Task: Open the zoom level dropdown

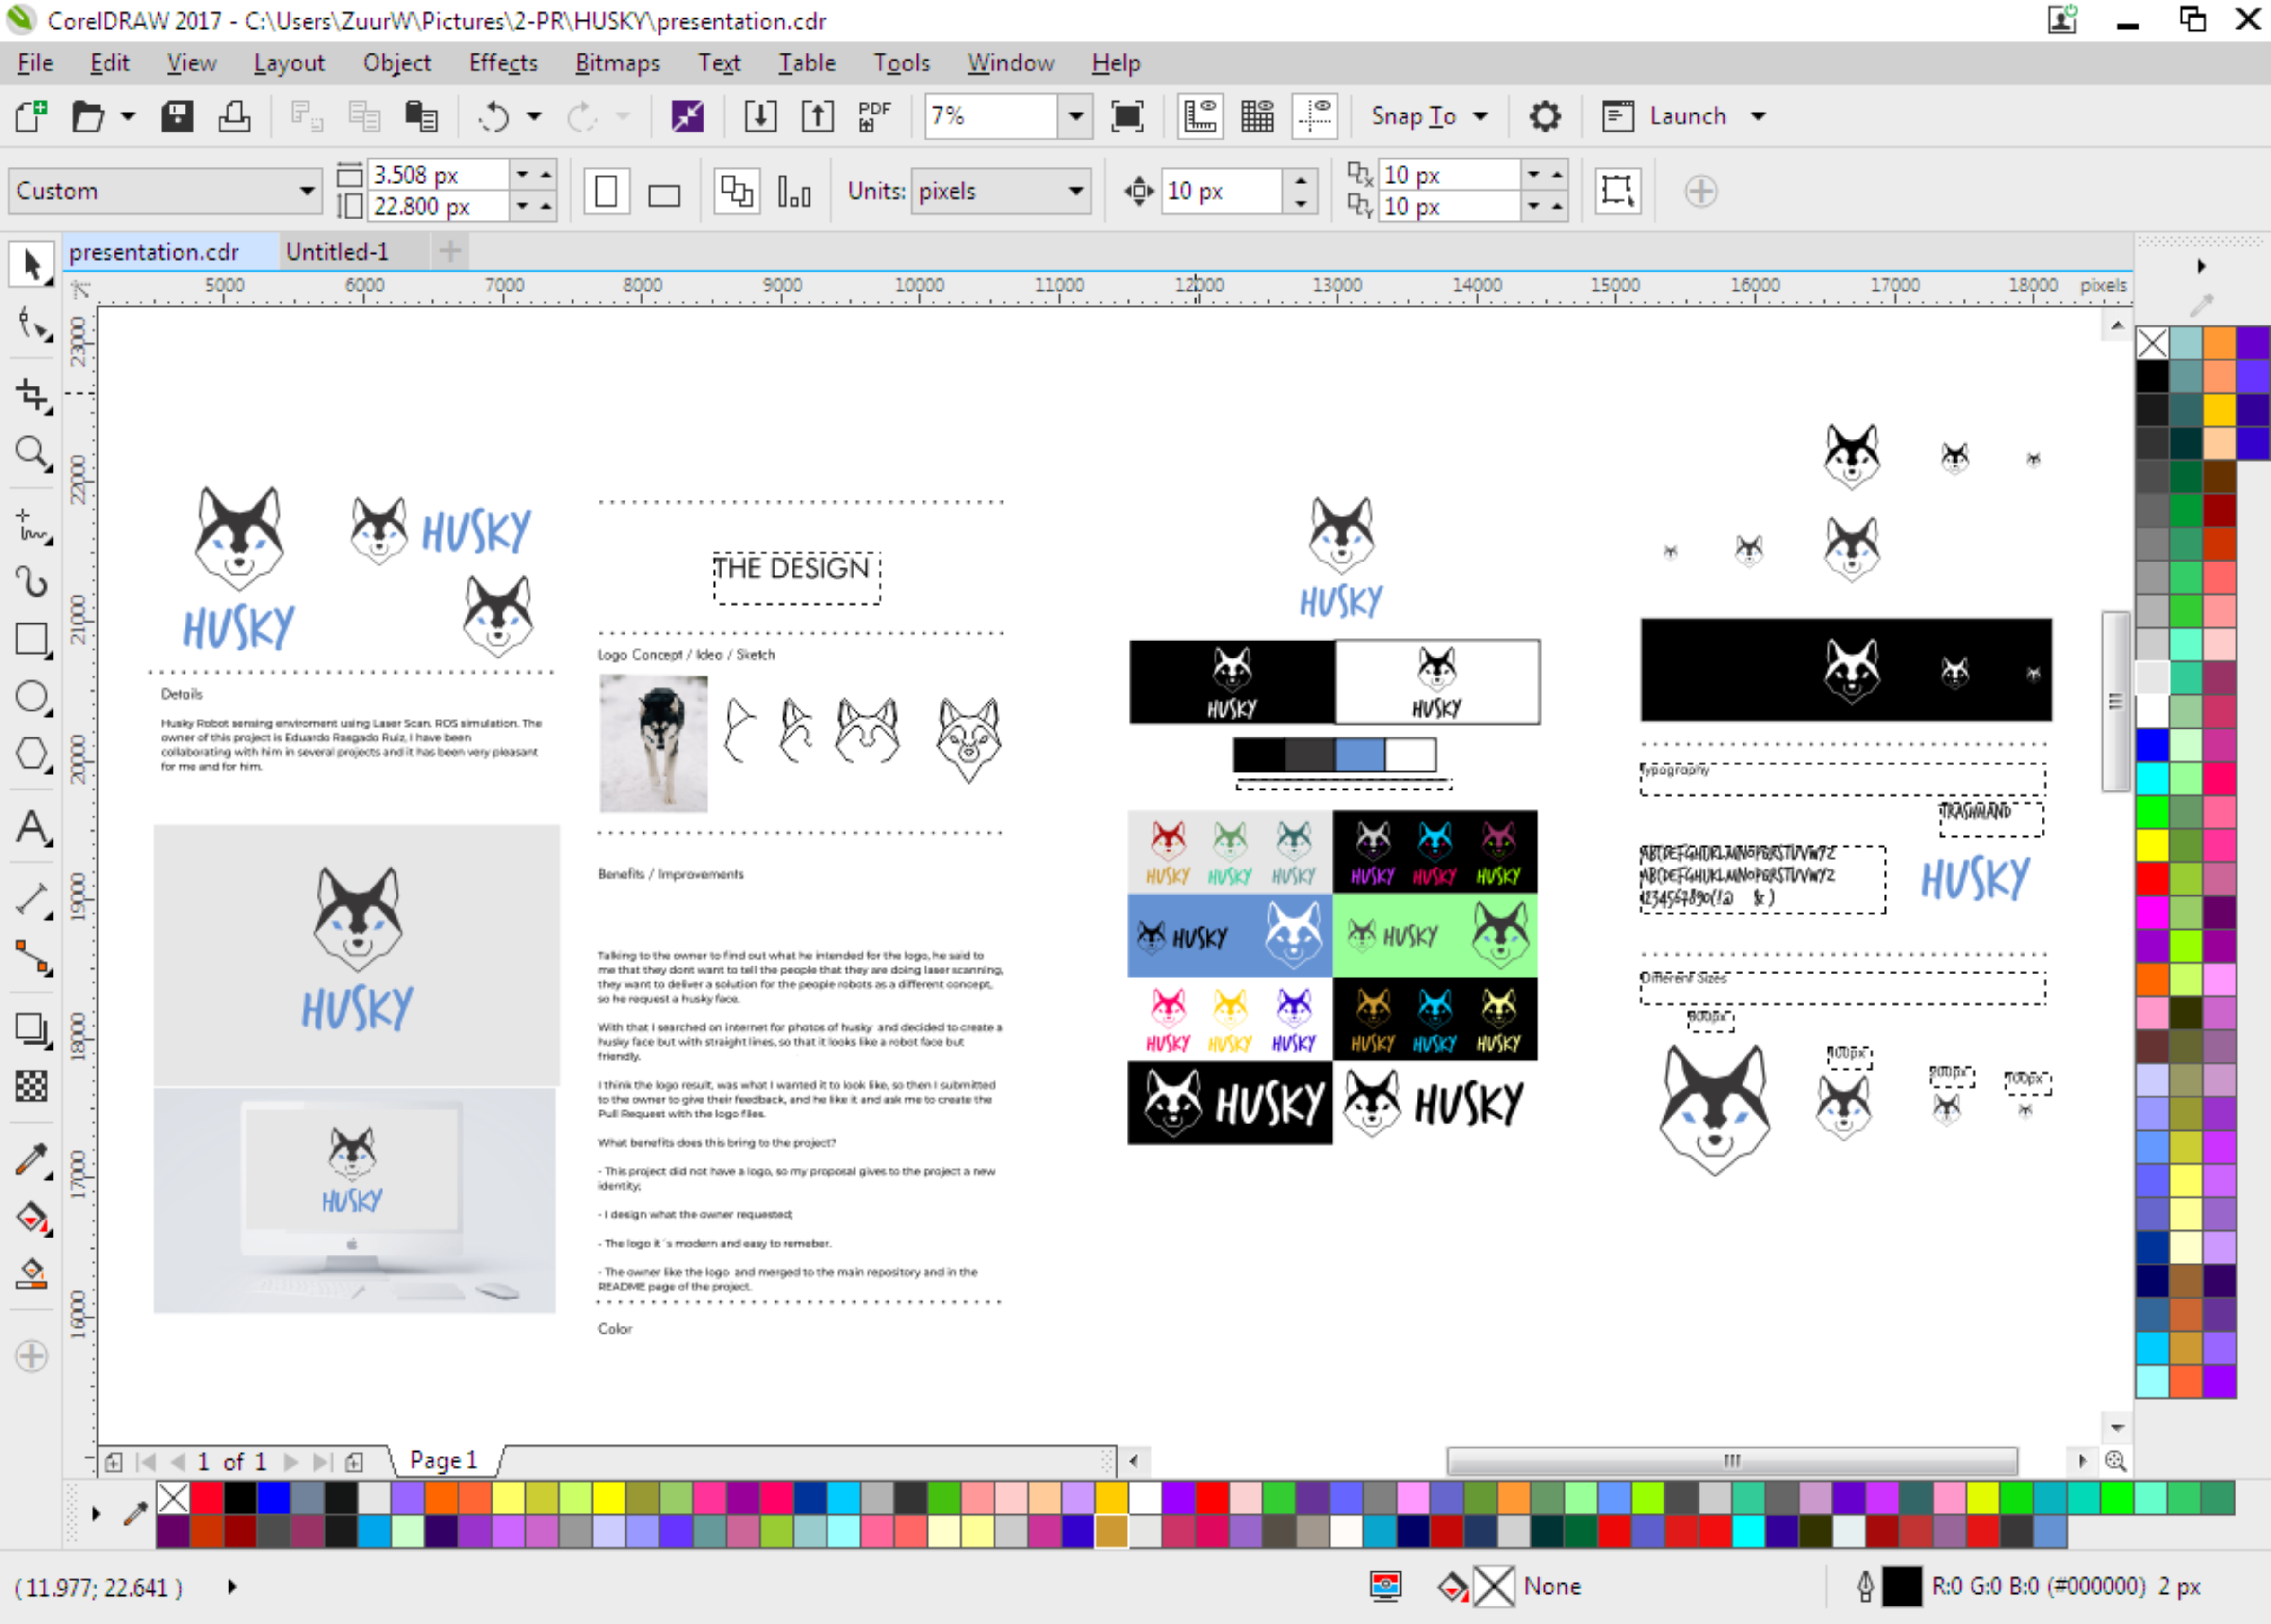Action: click(1075, 117)
